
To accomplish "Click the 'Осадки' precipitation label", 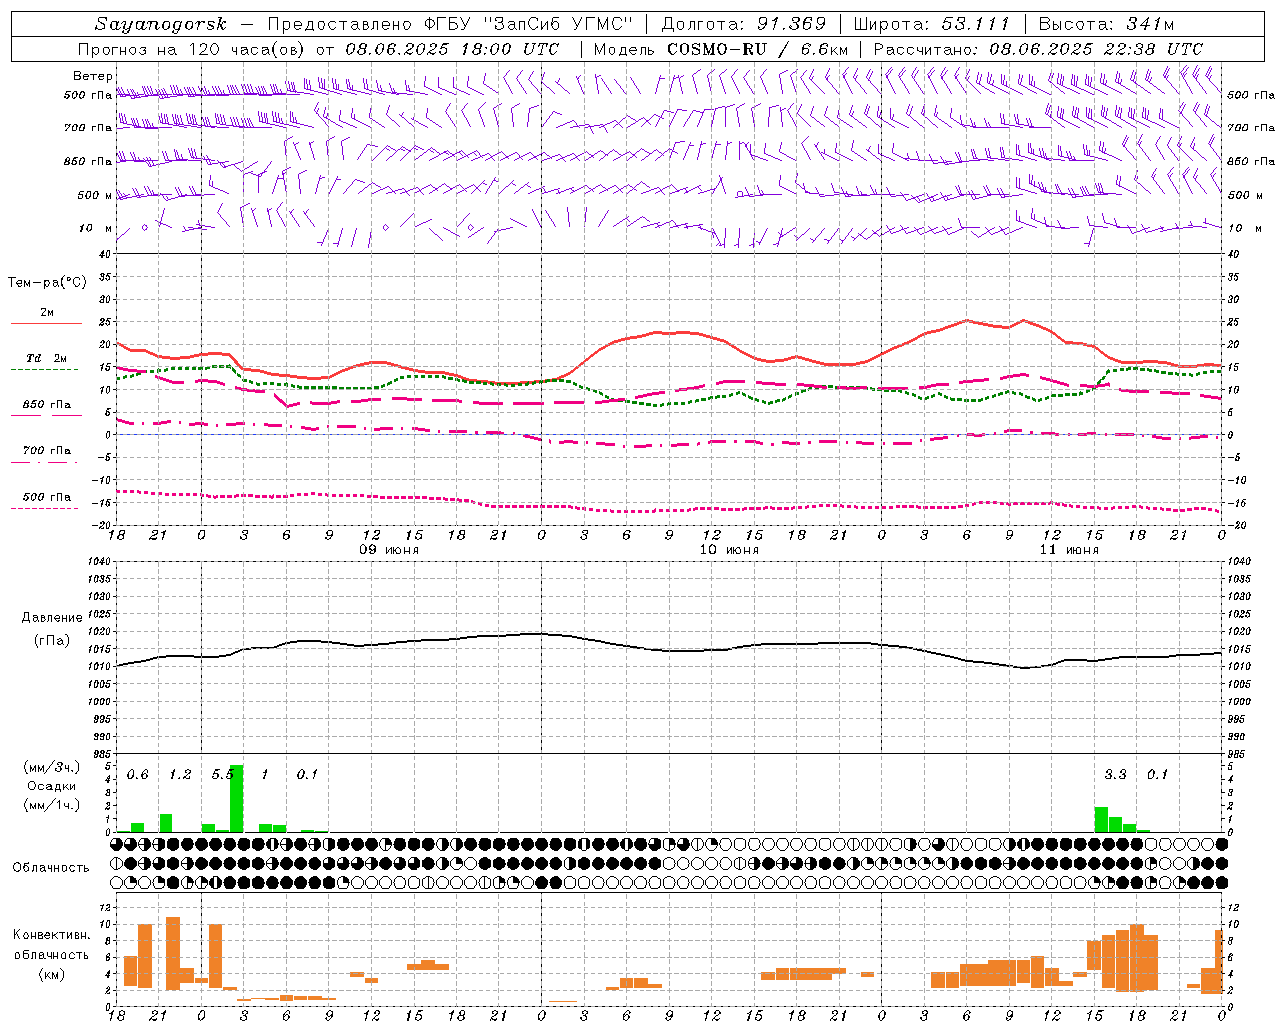I will coord(51,786).
